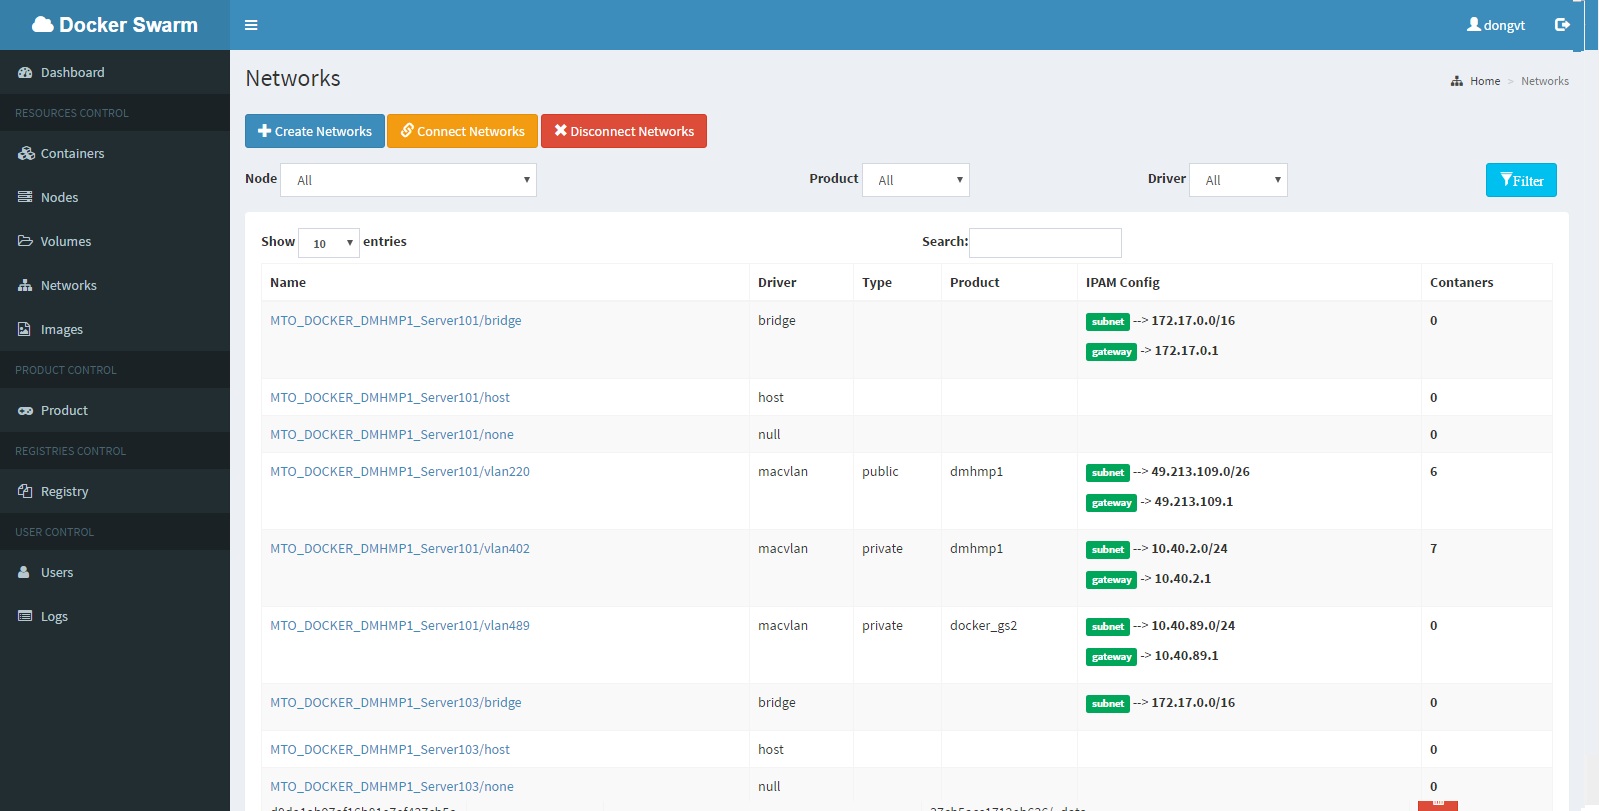Open Logs menu item
This screenshot has height=811, width=1599.
115,617
